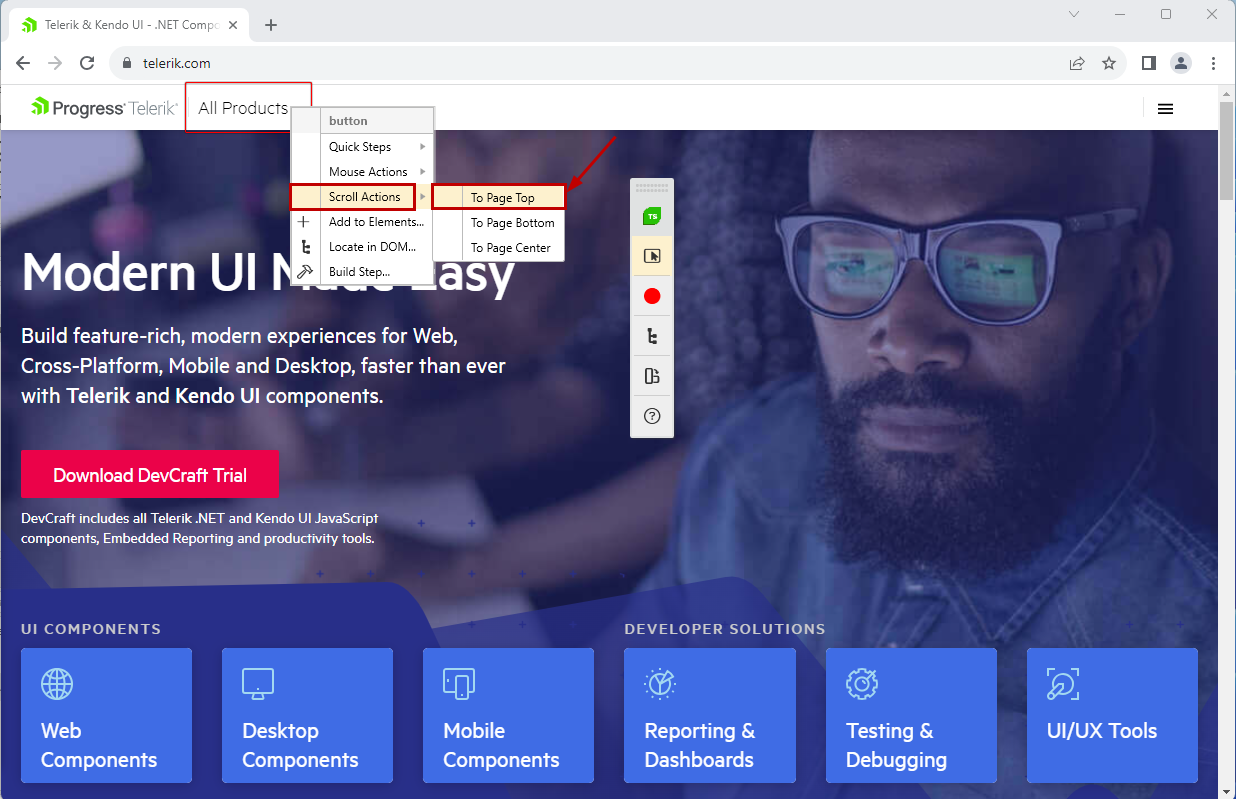Viewport: 1236px width, 799px height.
Task: Open the help question mark icon
Action: pyautogui.click(x=652, y=416)
